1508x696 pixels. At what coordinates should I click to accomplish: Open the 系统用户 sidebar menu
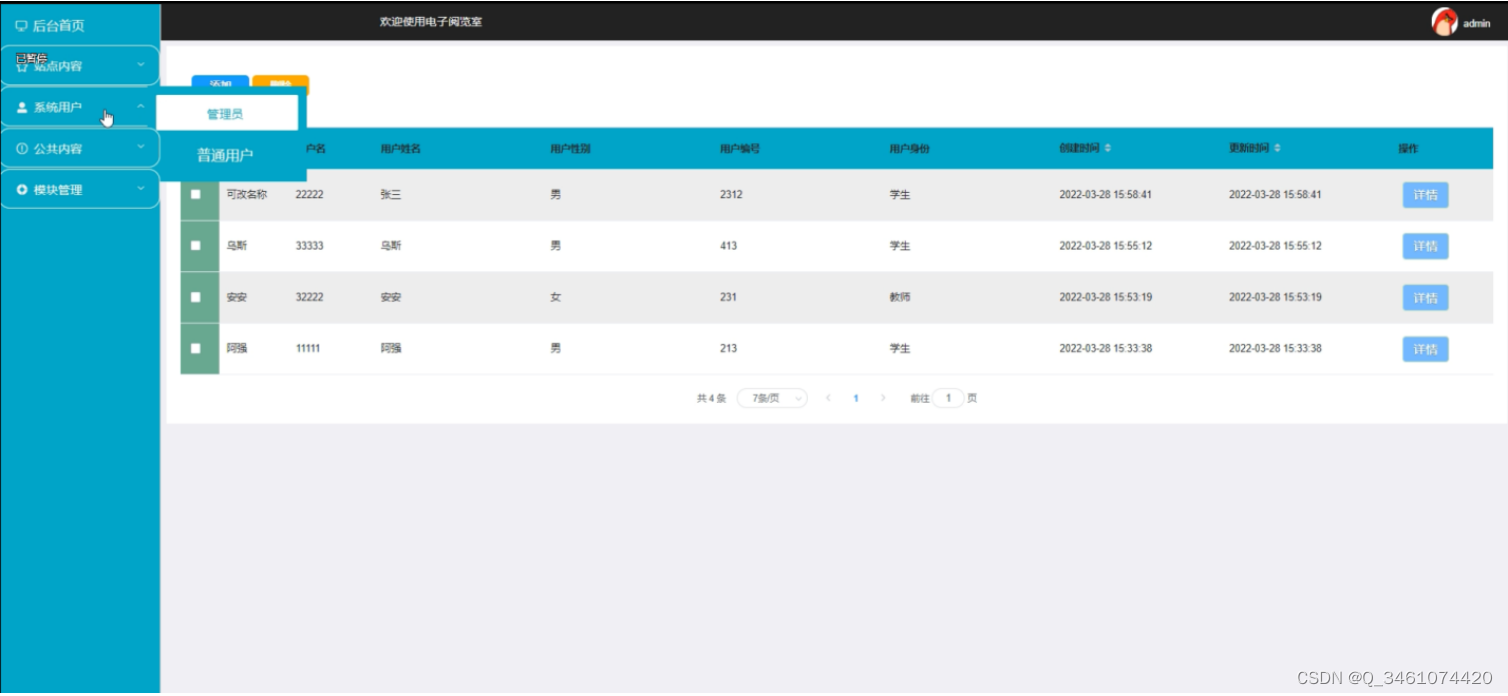pos(80,107)
